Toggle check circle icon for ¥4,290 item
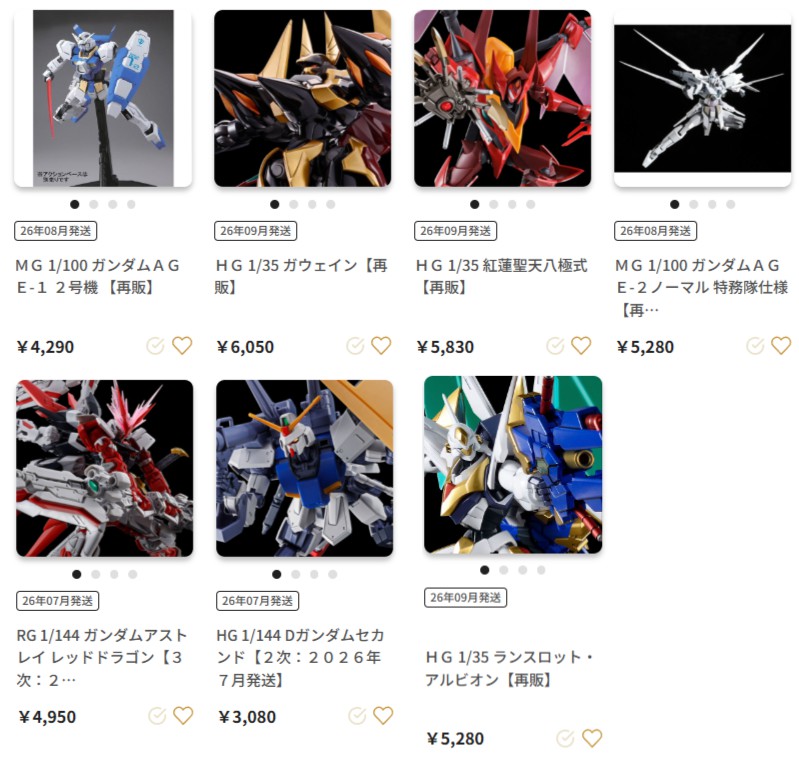This screenshot has width=799, height=759. (x=155, y=346)
